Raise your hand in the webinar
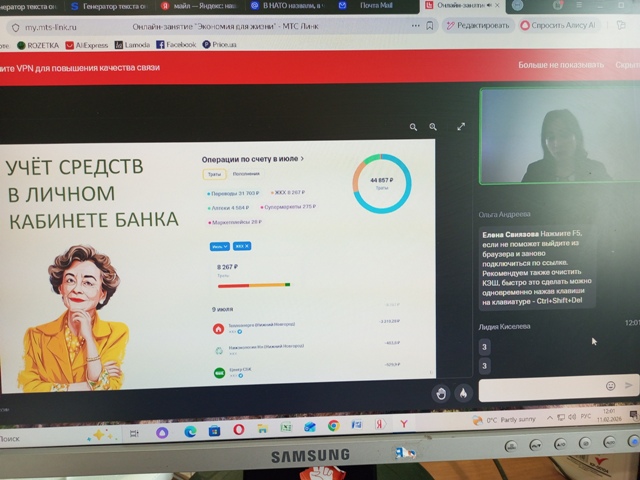The image size is (640, 480). pyautogui.click(x=440, y=393)
